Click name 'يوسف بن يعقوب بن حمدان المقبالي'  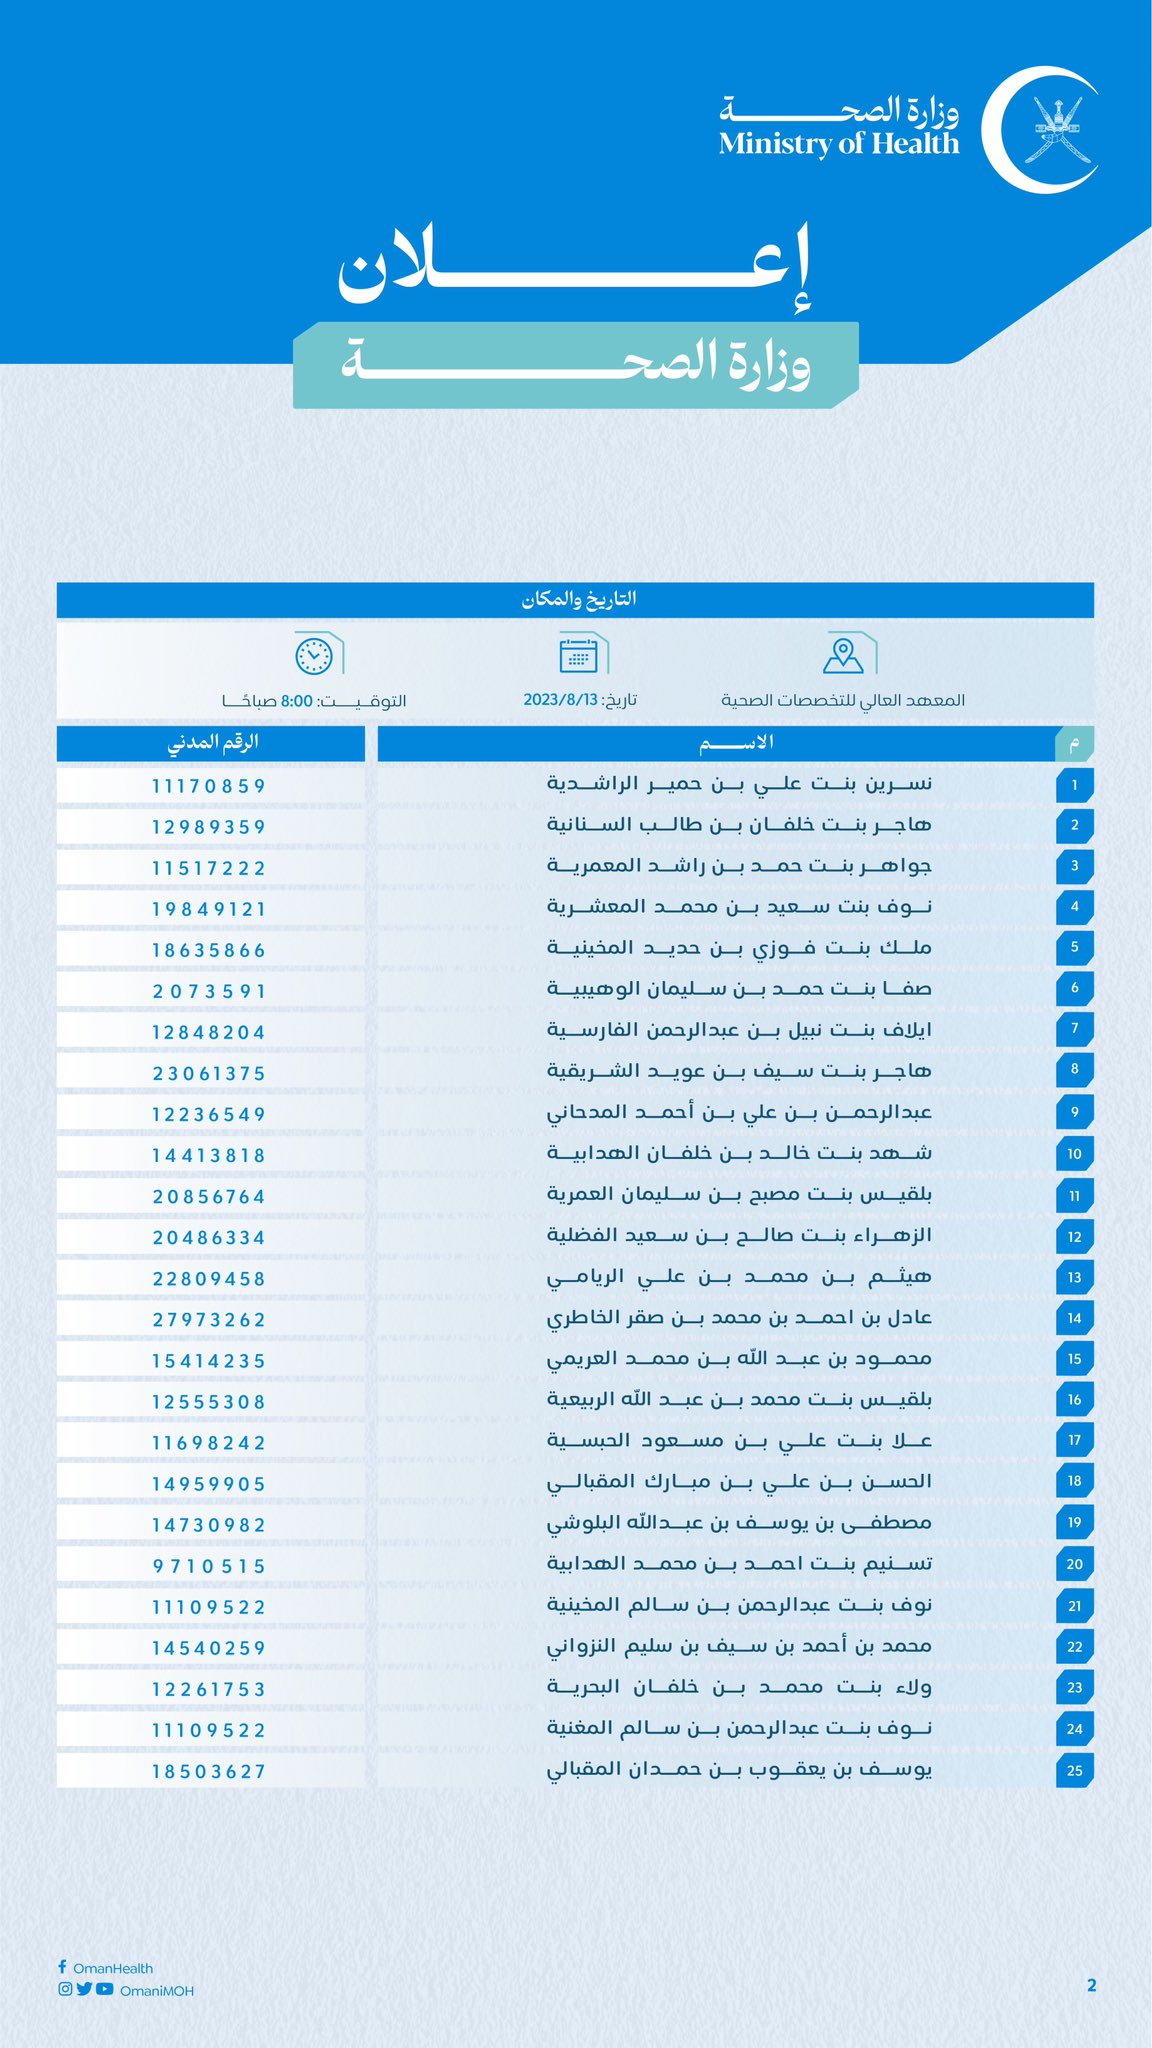739,1769
